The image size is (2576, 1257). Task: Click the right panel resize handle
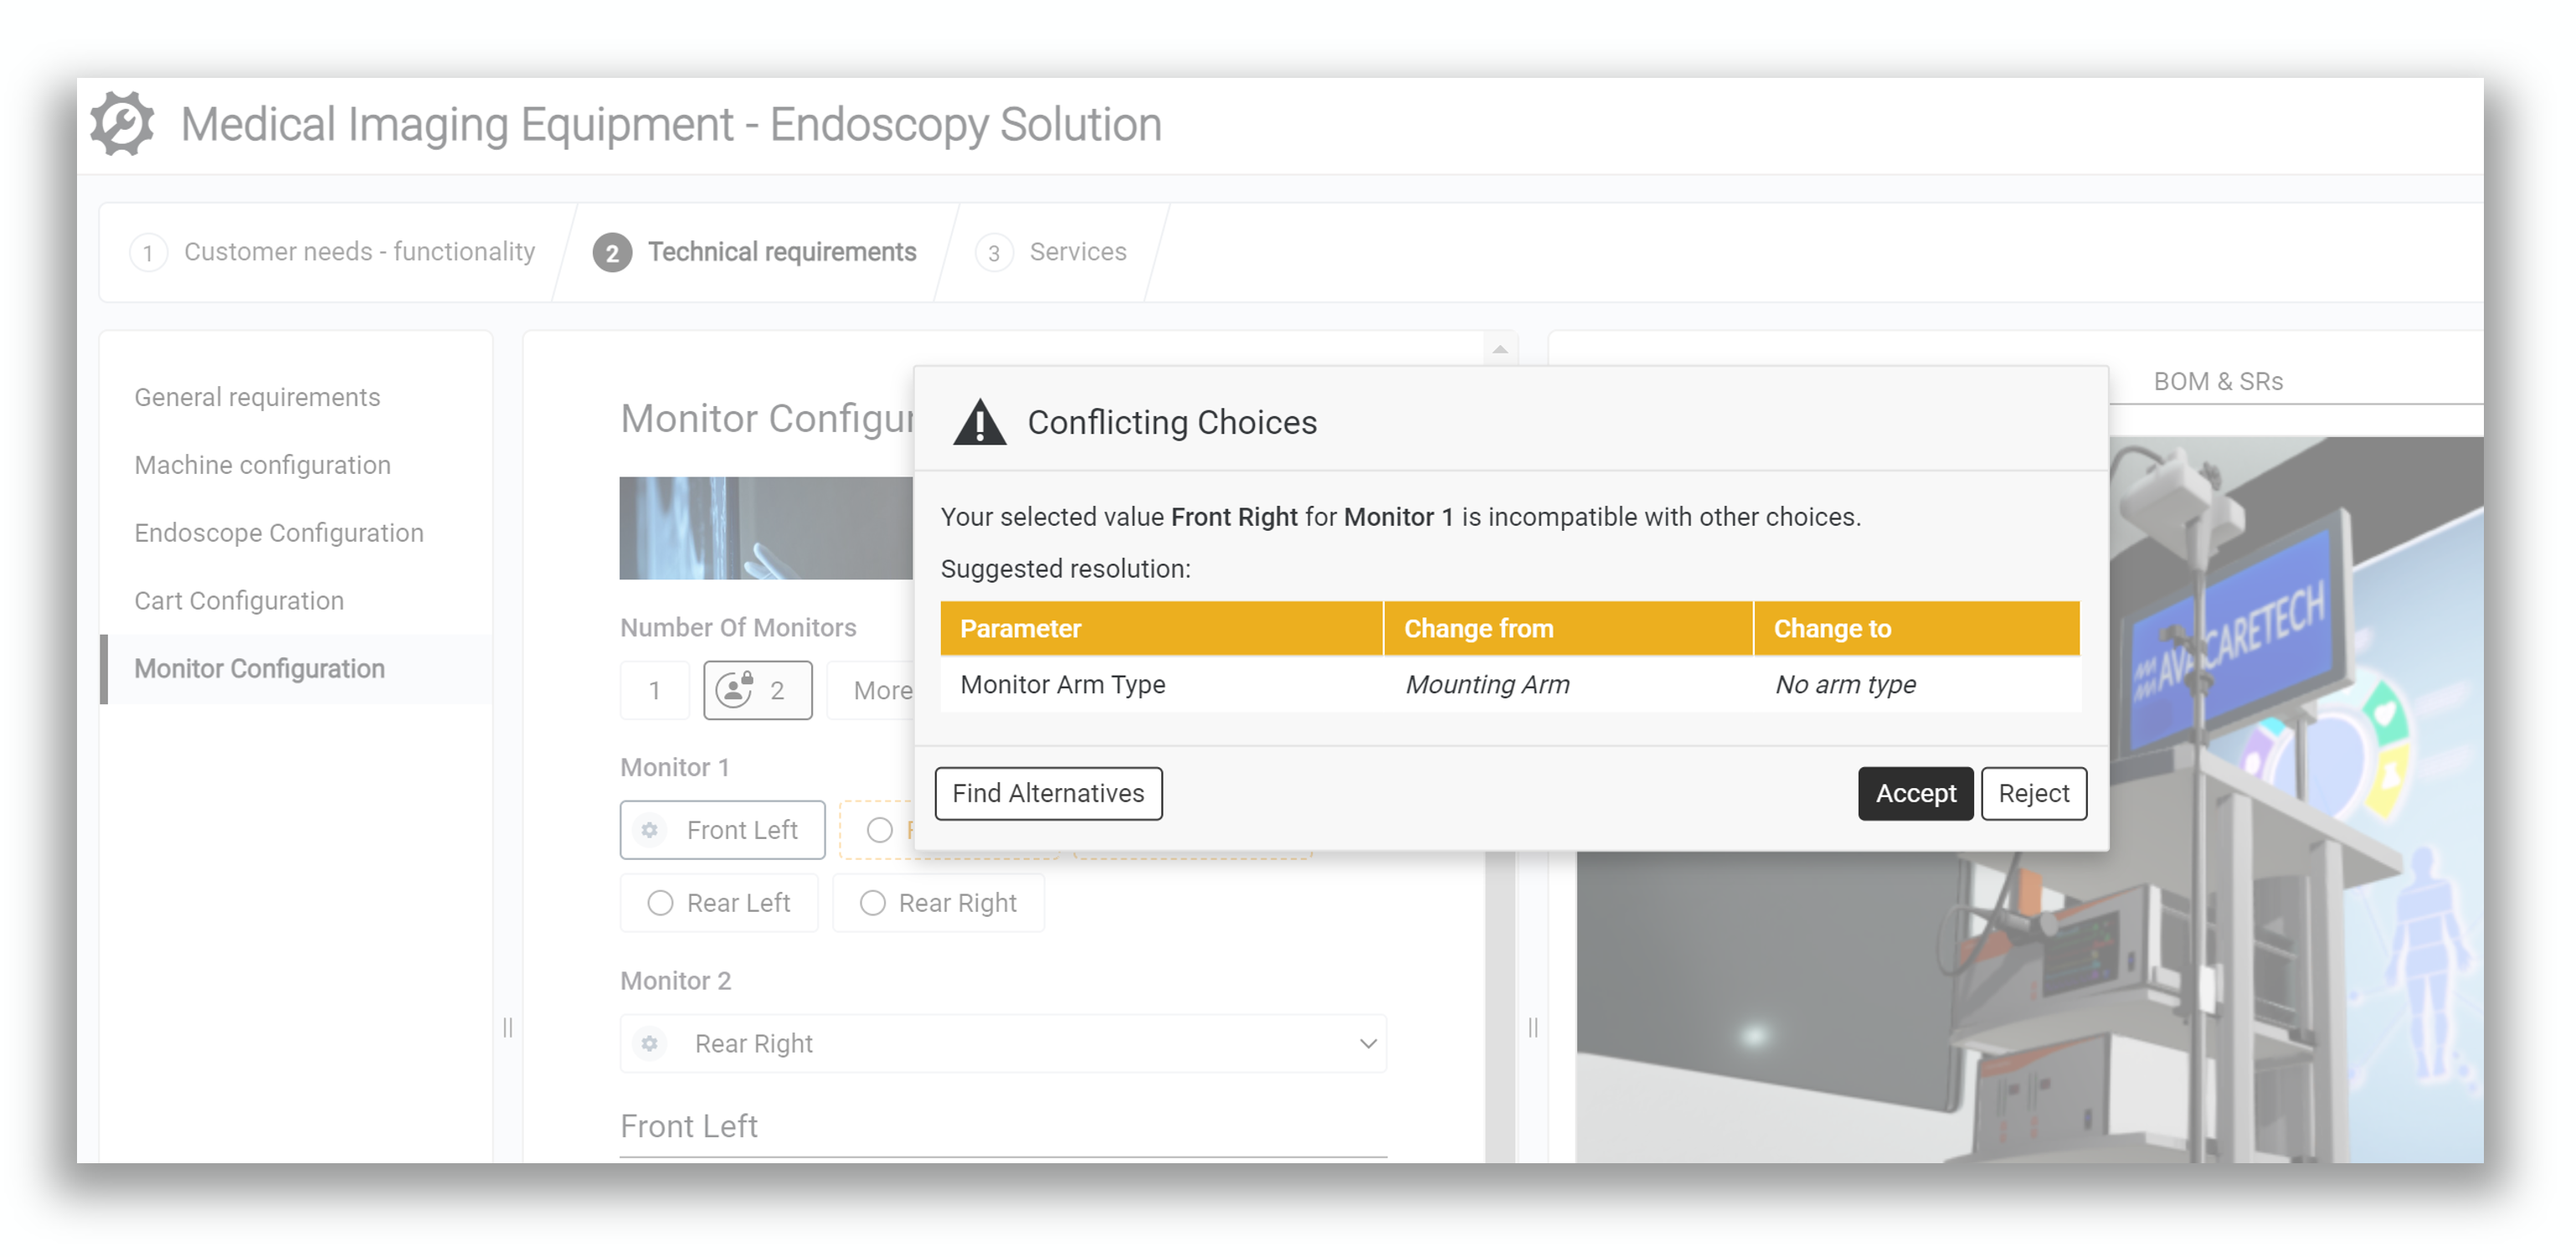1533,1028
